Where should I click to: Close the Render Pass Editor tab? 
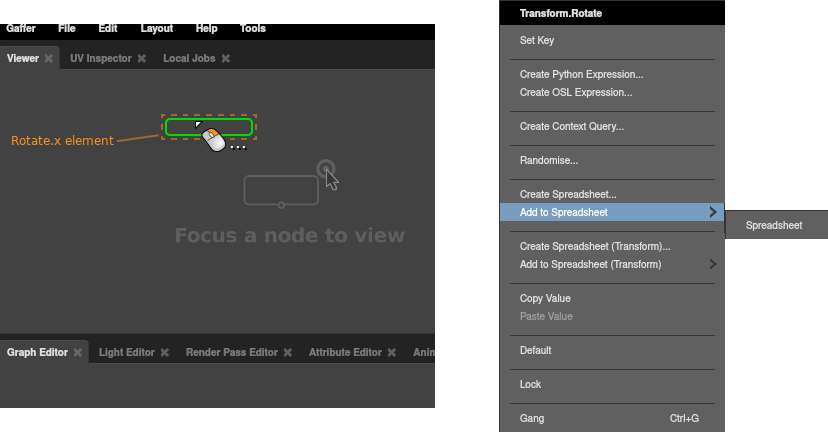pyautogui.click(x=288, y=353)
